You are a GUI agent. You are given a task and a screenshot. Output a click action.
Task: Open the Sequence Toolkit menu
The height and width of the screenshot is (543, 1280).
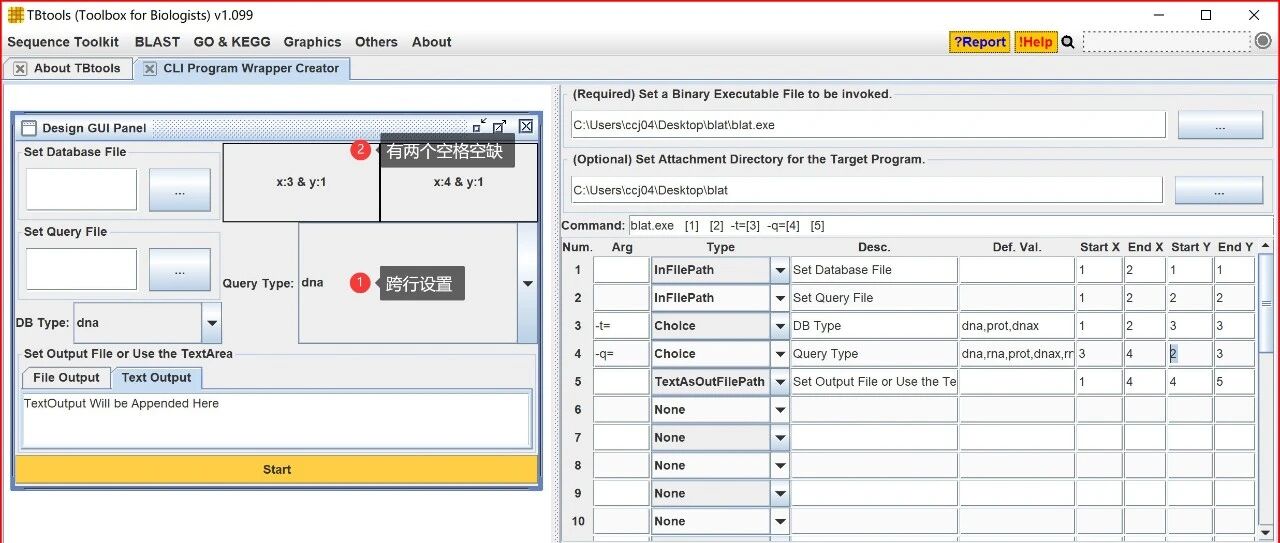63,42
